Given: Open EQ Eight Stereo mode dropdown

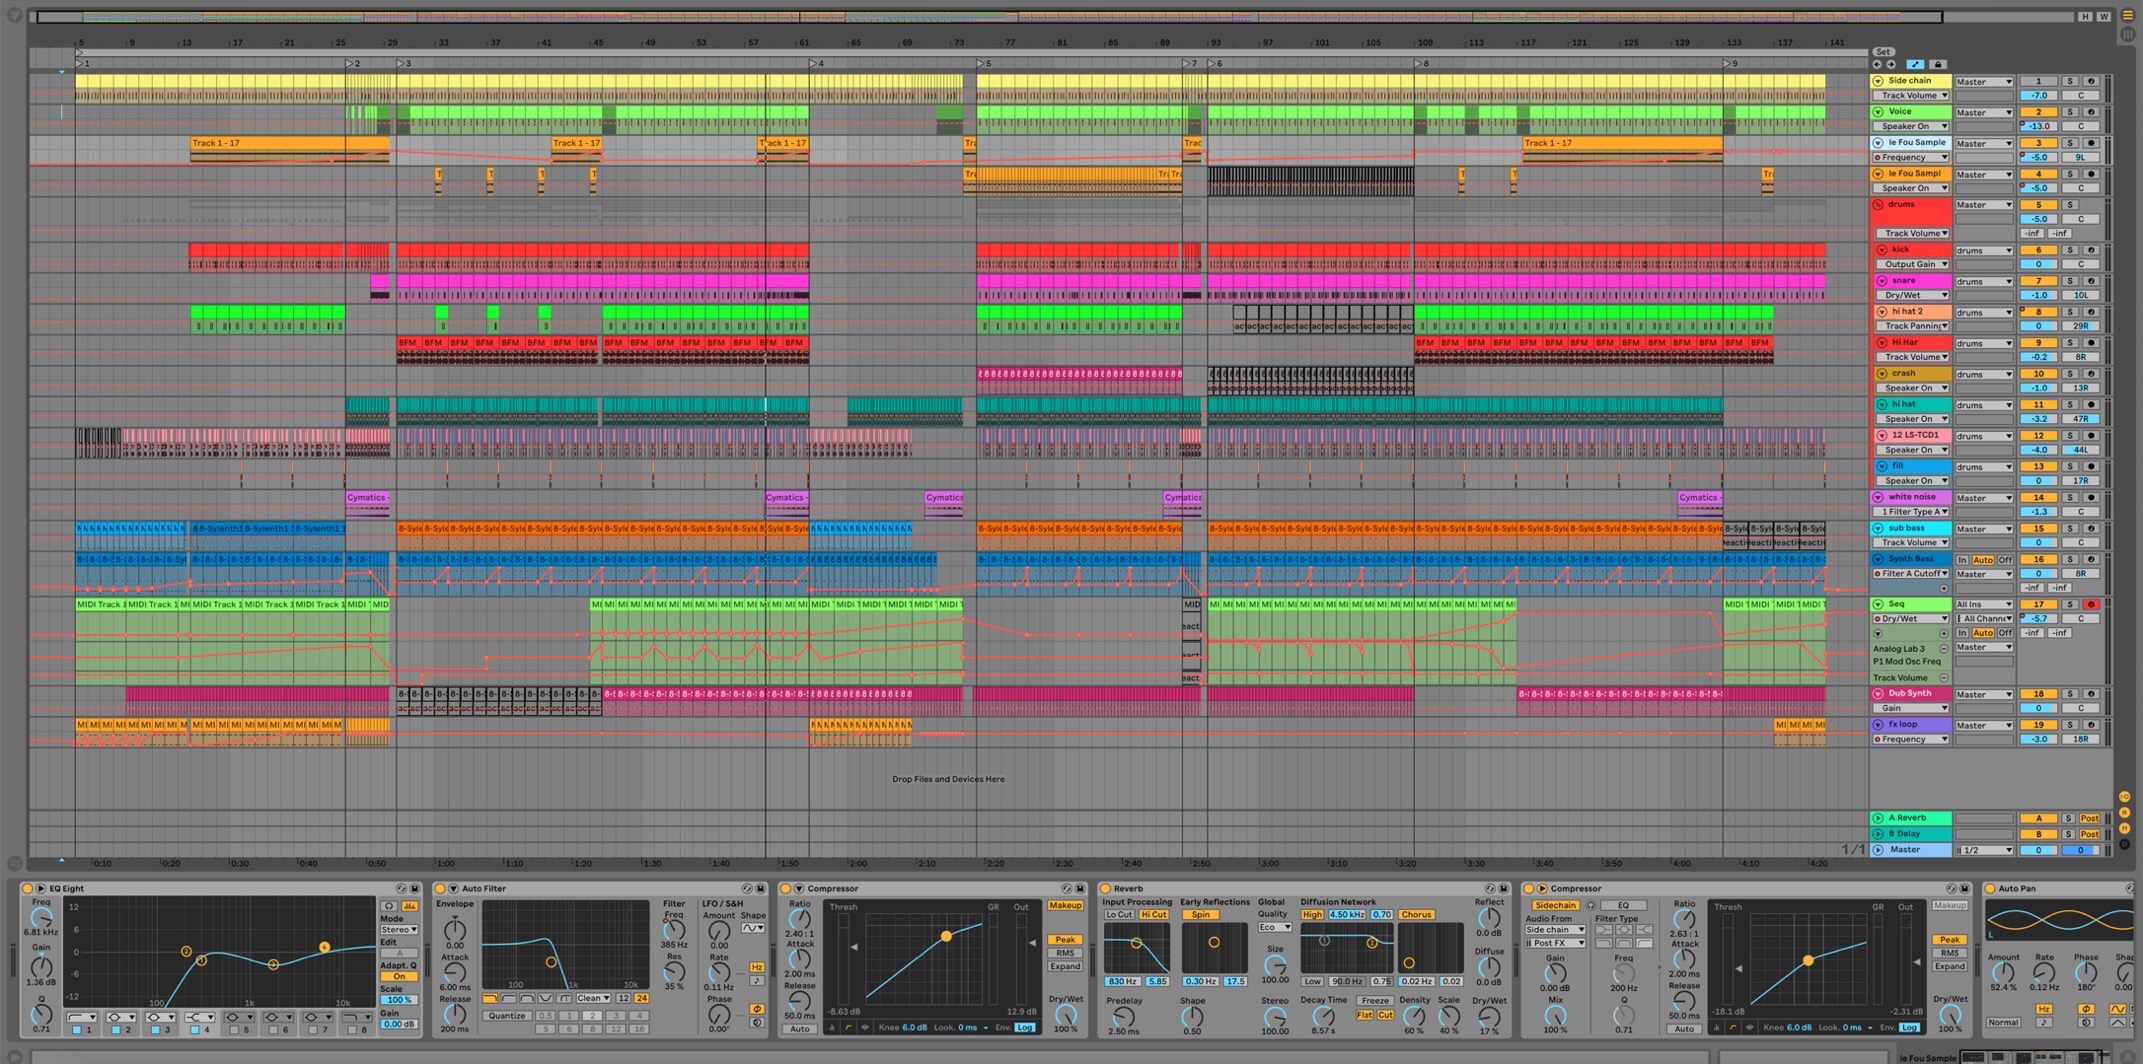Looking at the screenshot, I should [398, 929].
